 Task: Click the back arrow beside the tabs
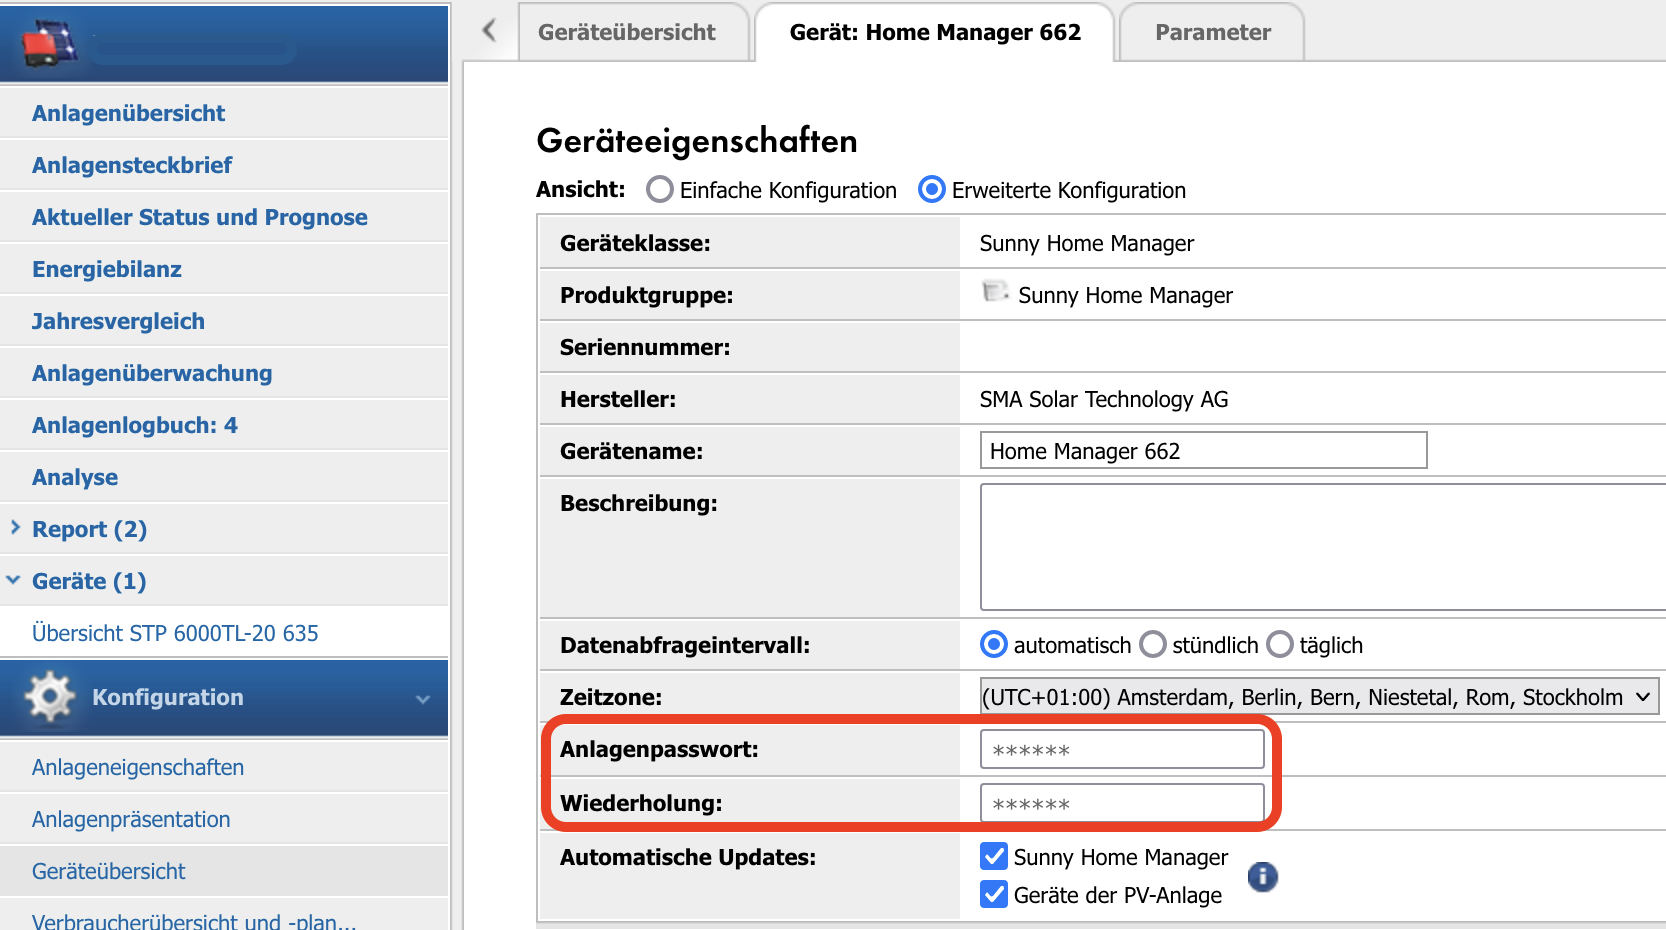coord(489,31)
